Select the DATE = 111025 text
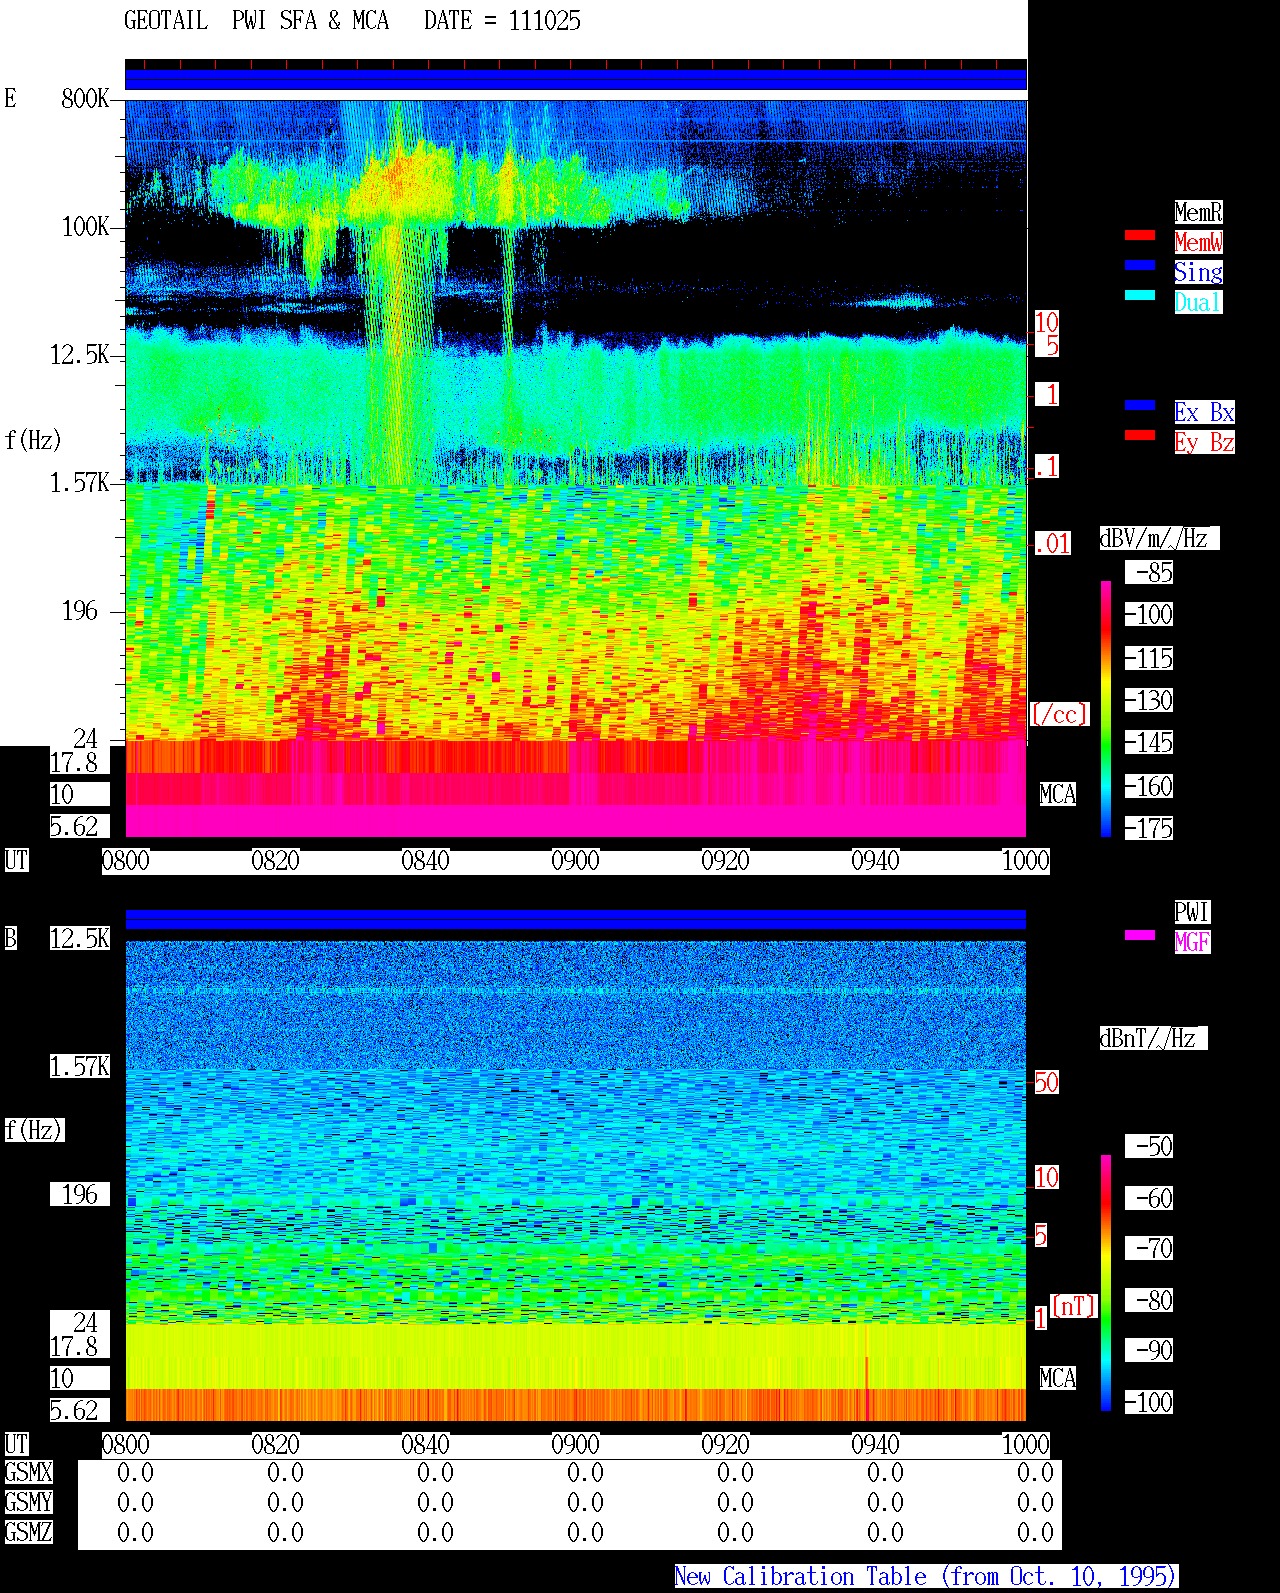1280x1593 pixels. coord(502,21)
